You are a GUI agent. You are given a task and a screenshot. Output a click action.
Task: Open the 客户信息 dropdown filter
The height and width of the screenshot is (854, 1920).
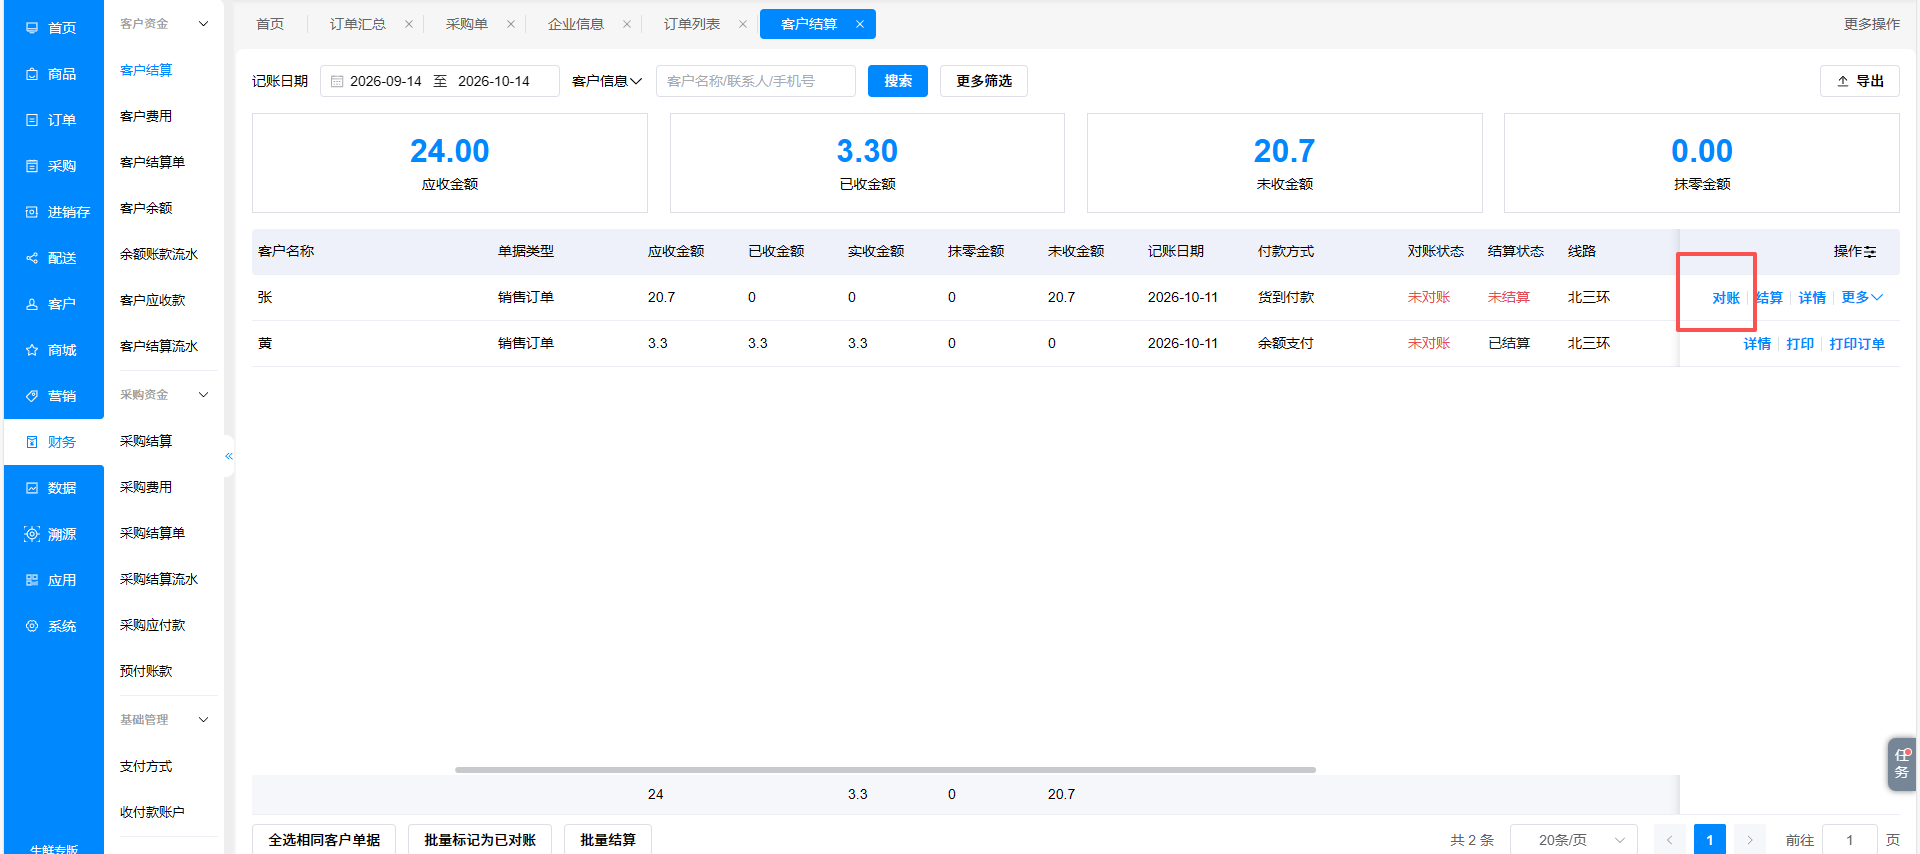606,81
